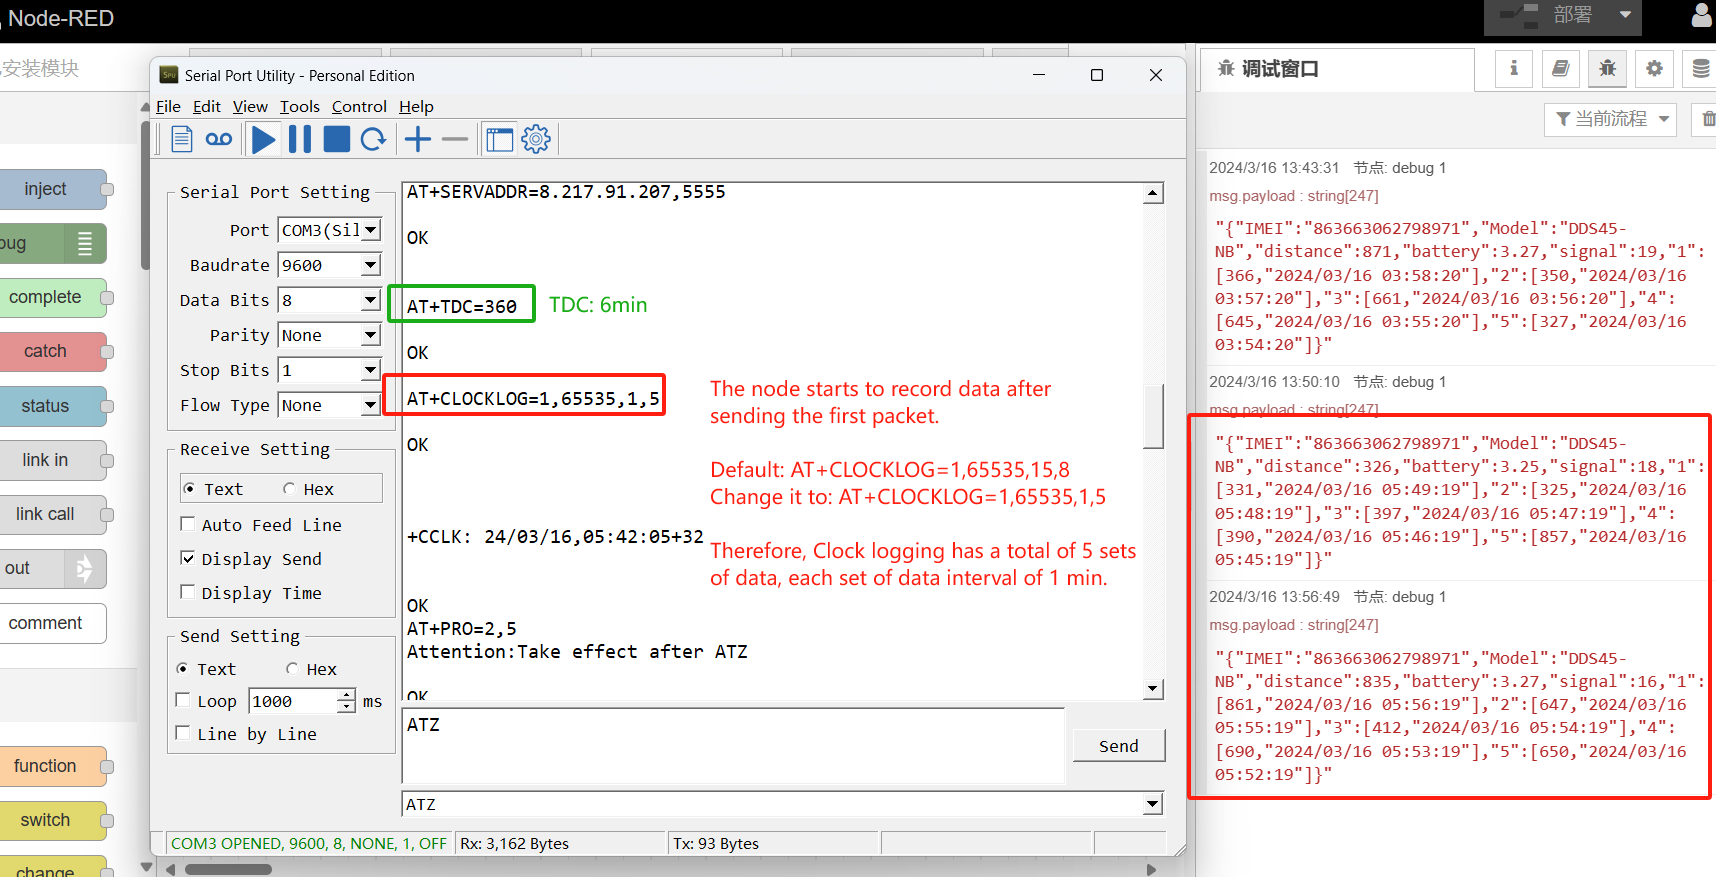Open the Stop Bits dropdown
Viewport: 1716px width, 877px height.
click(x=371, y=370)
